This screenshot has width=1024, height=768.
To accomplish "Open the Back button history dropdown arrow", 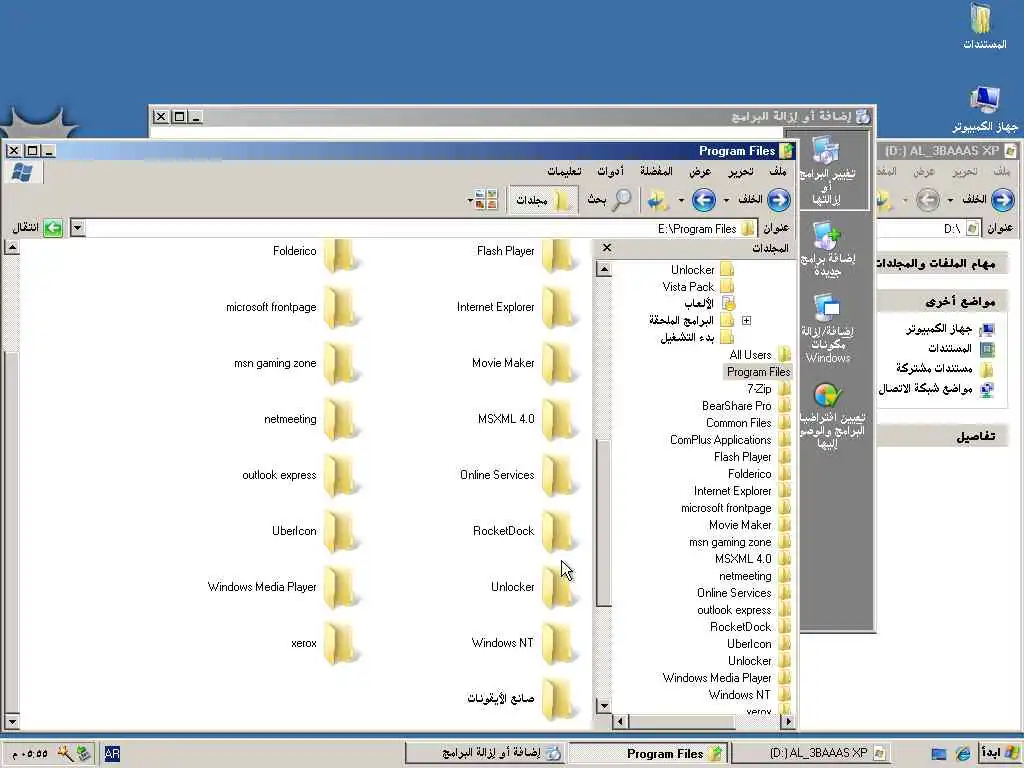I will point(726,200).
